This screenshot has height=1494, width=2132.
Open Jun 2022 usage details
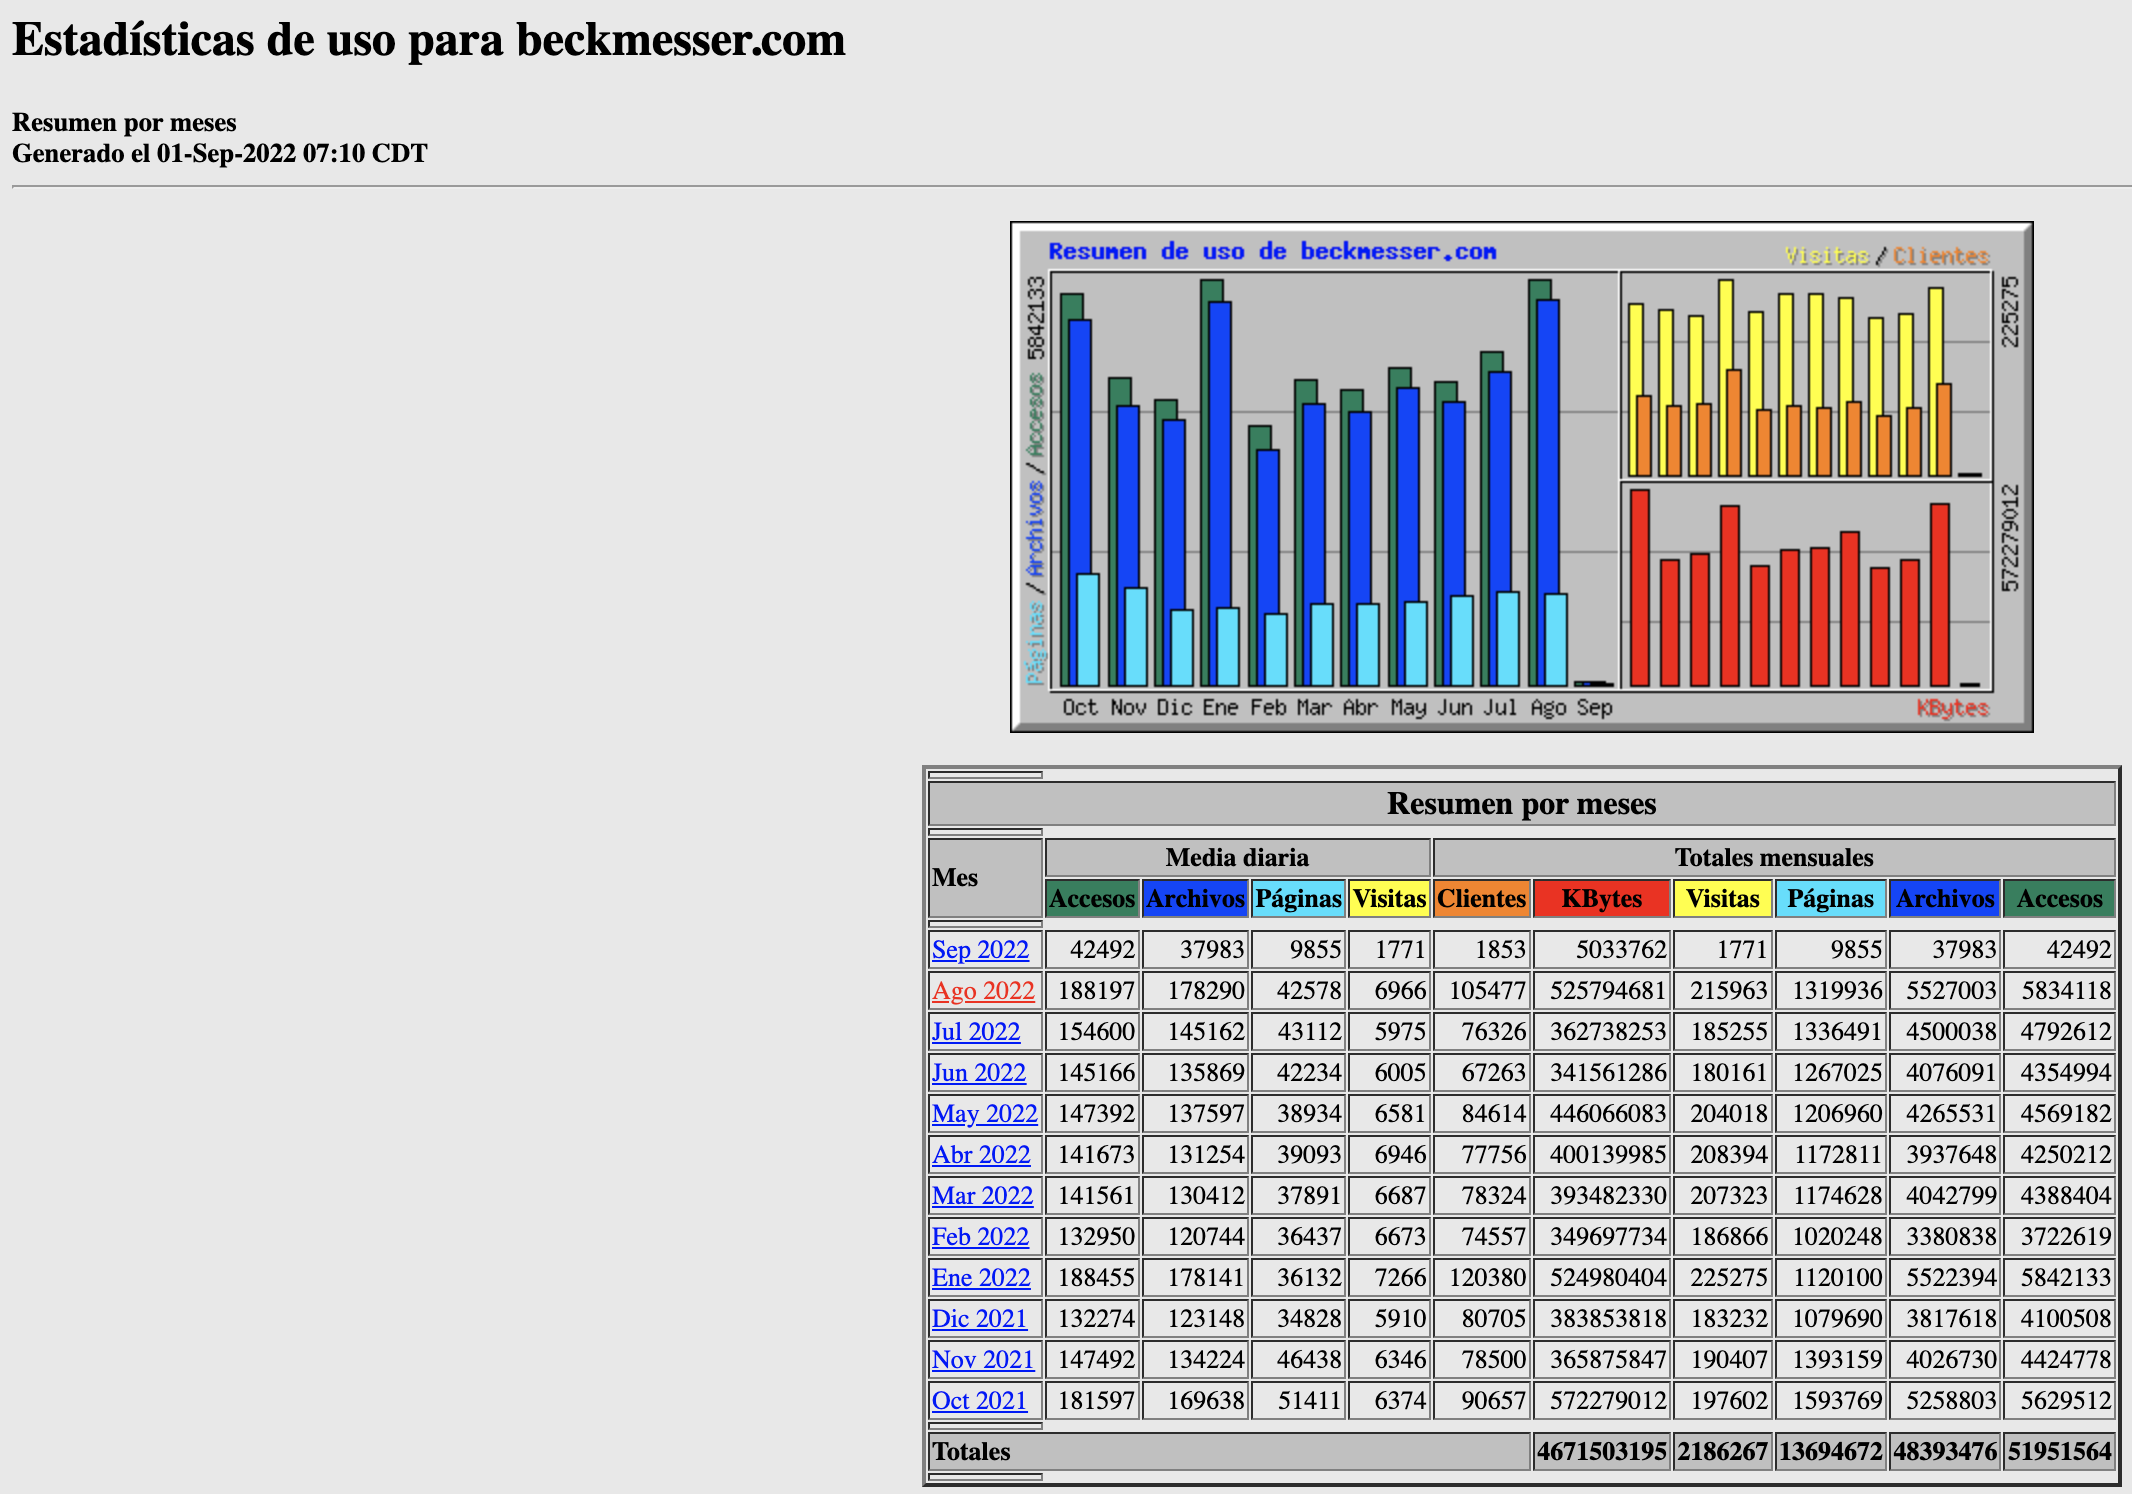[x=979, y=1073]
